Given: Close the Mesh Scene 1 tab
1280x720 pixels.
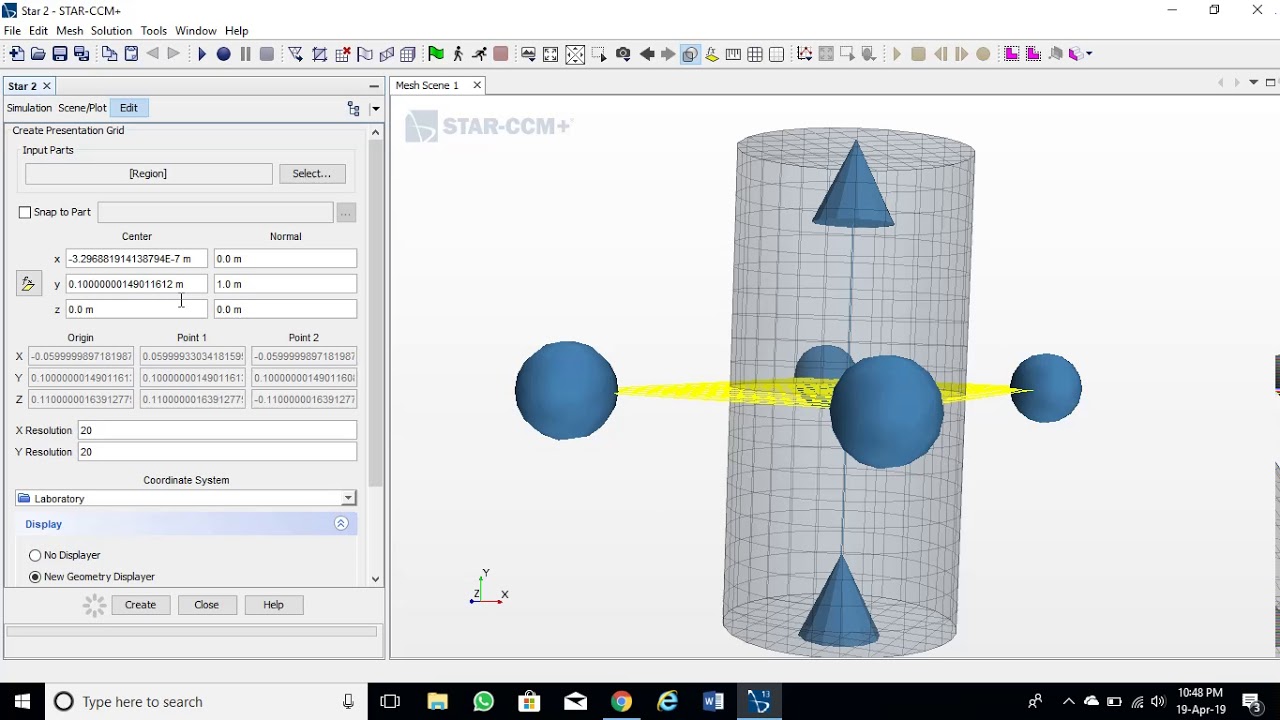Looking at the screenshot, I should coord(477,85).
